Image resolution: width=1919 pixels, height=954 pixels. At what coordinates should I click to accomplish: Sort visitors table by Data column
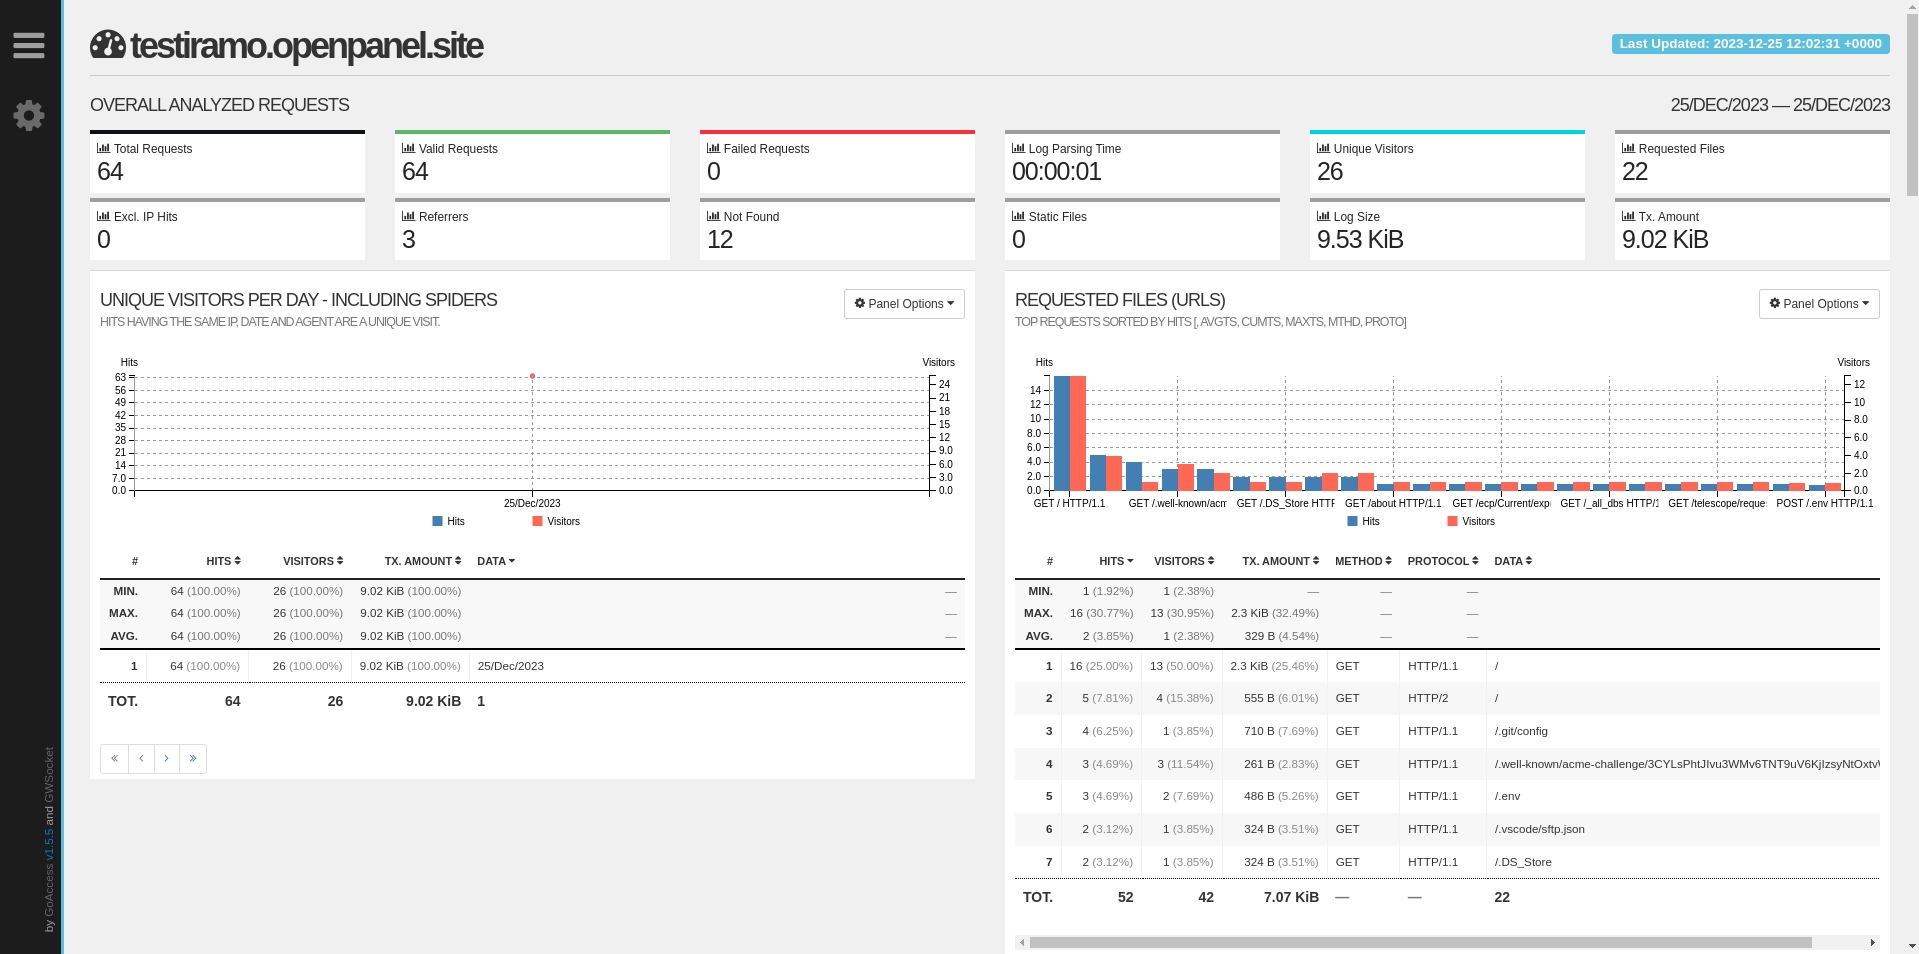(x=496, y=561)
